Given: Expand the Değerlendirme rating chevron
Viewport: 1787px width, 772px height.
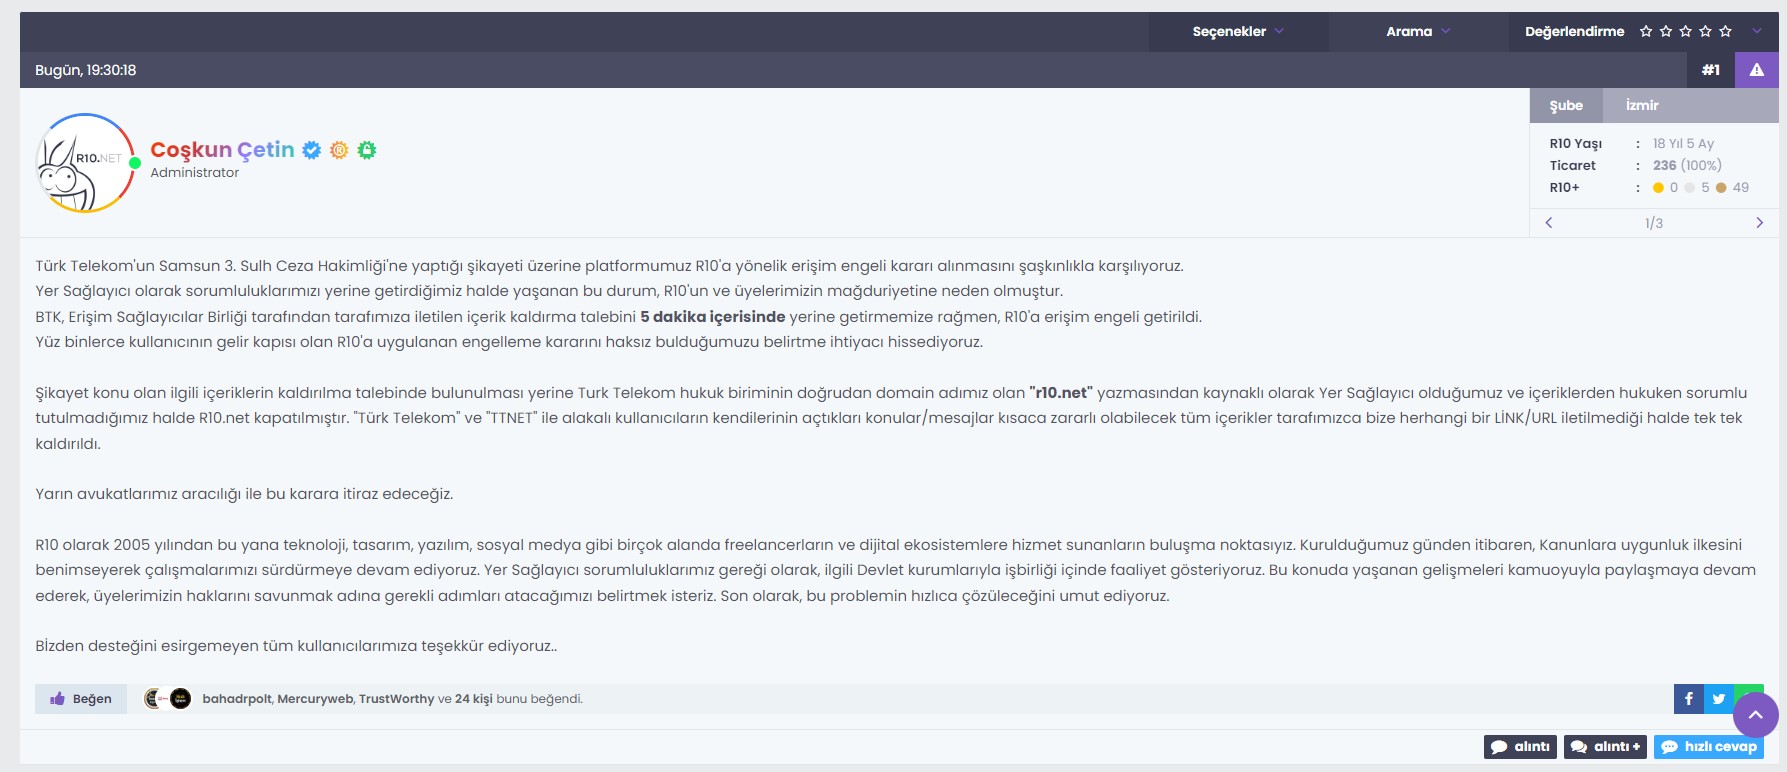Looking at the screenshot, I should [1757, 32].
